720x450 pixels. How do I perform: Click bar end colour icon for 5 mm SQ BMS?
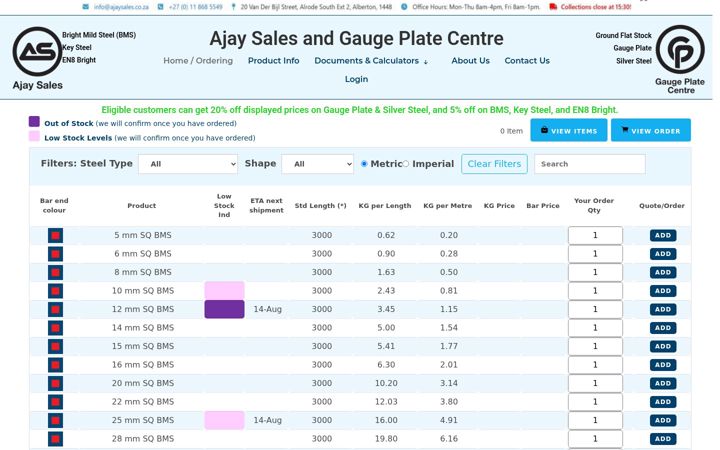tap(56, 236)
